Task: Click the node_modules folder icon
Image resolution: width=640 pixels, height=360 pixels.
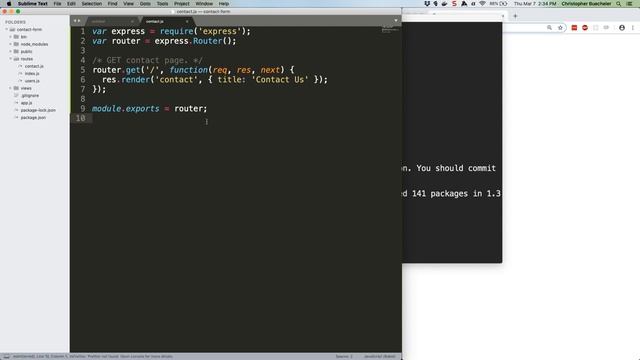Action: pos(16,44)
